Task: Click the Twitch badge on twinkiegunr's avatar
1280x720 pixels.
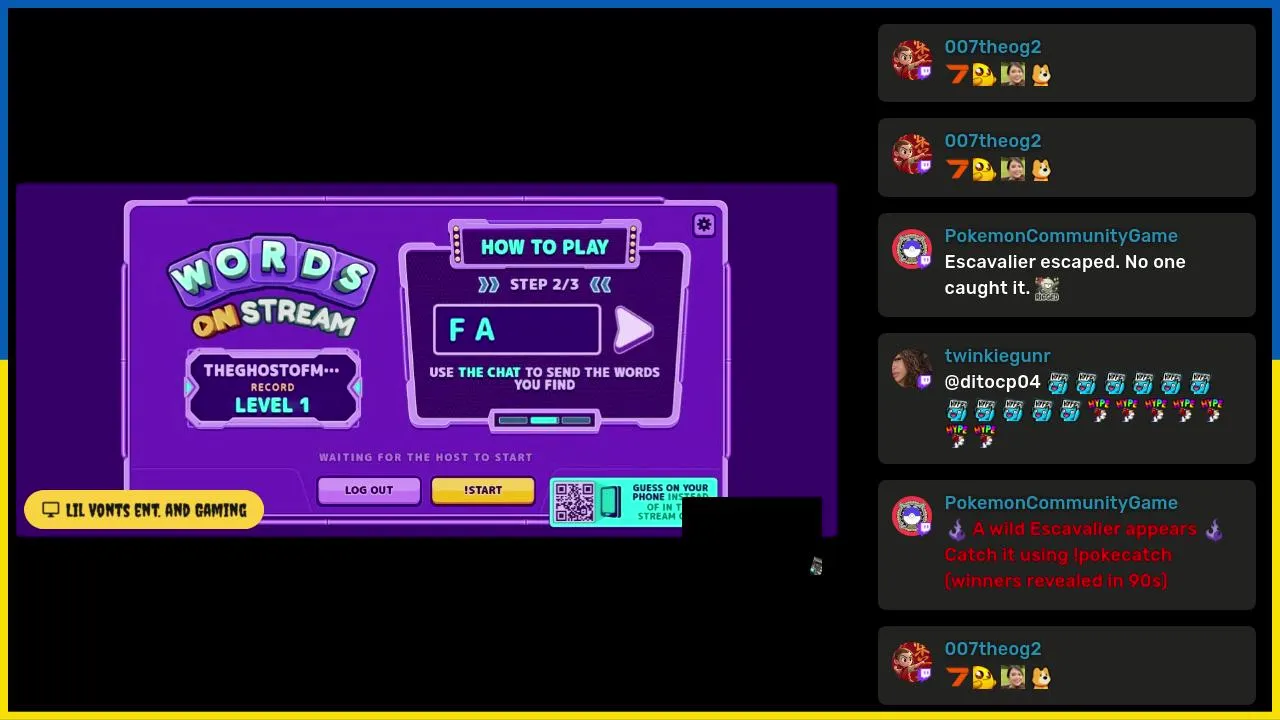Action: click(x=925, y=381)
